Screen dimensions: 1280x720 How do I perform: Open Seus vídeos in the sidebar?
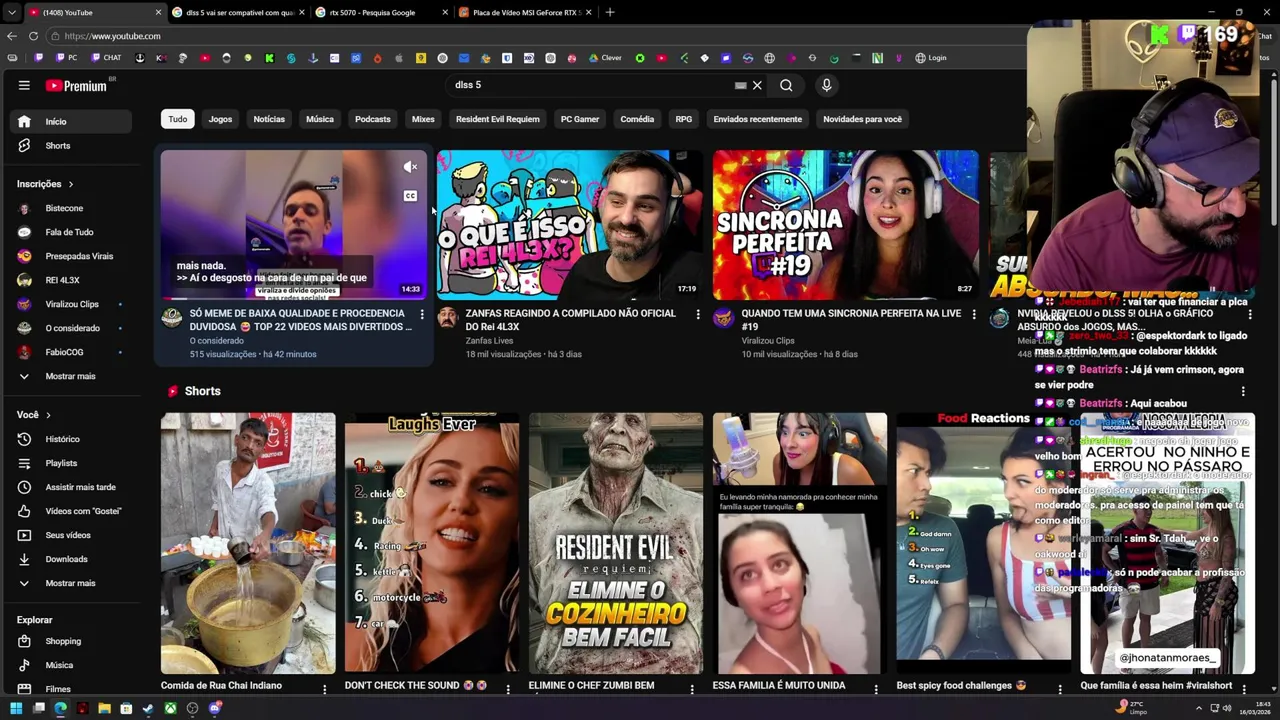click(x=70, y=535)
